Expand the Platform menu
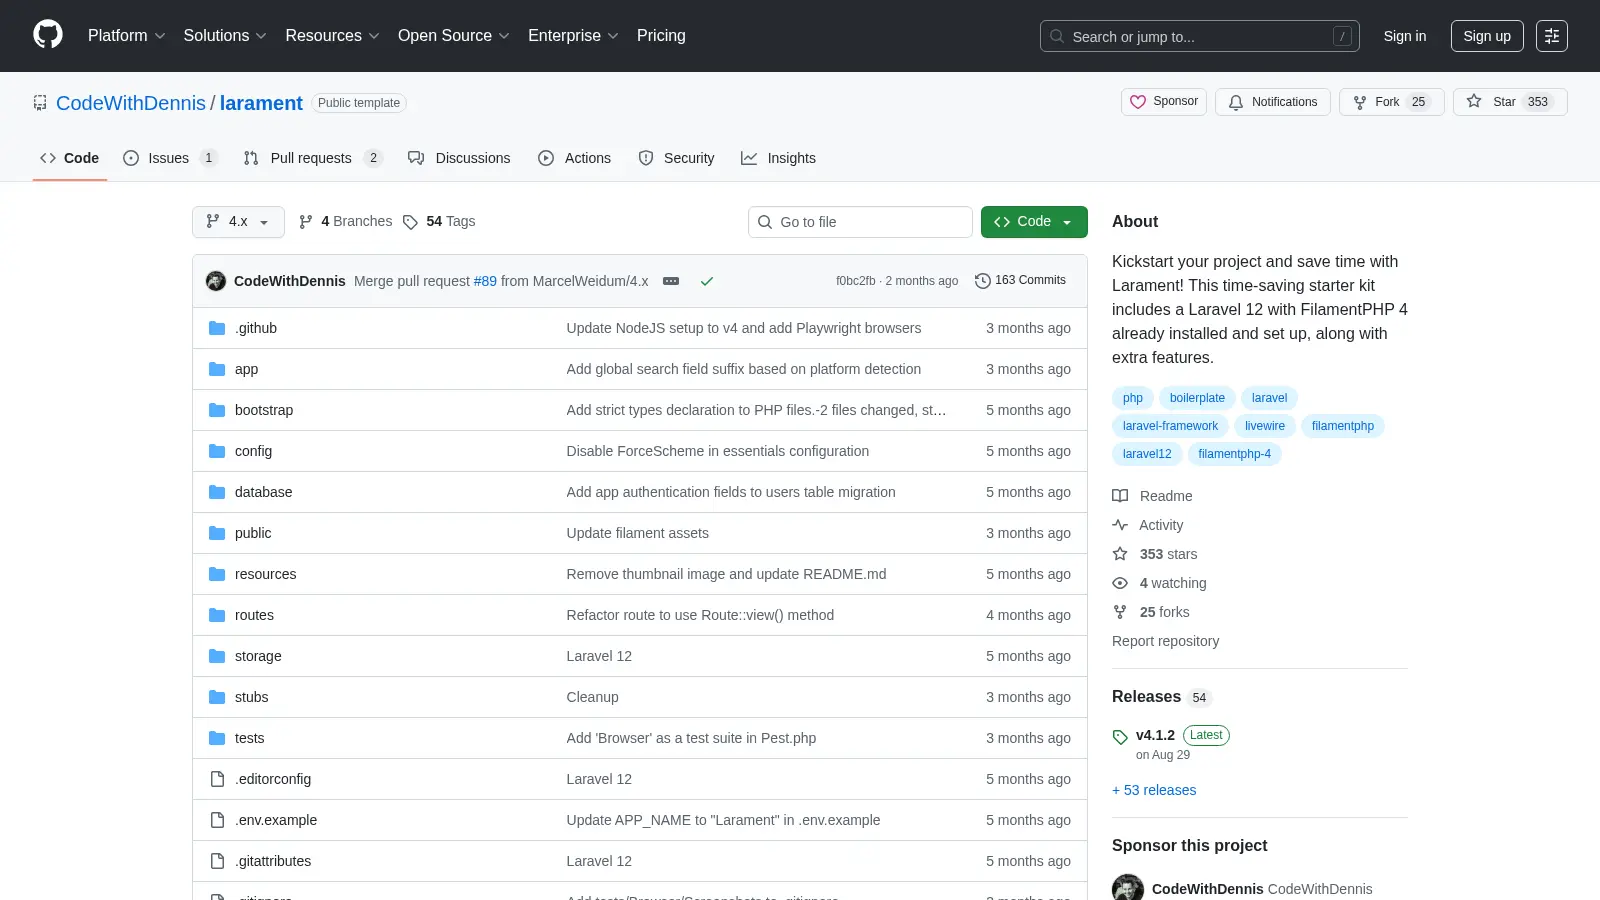This screenshot has height=900, width=1600. coord(127,36)
